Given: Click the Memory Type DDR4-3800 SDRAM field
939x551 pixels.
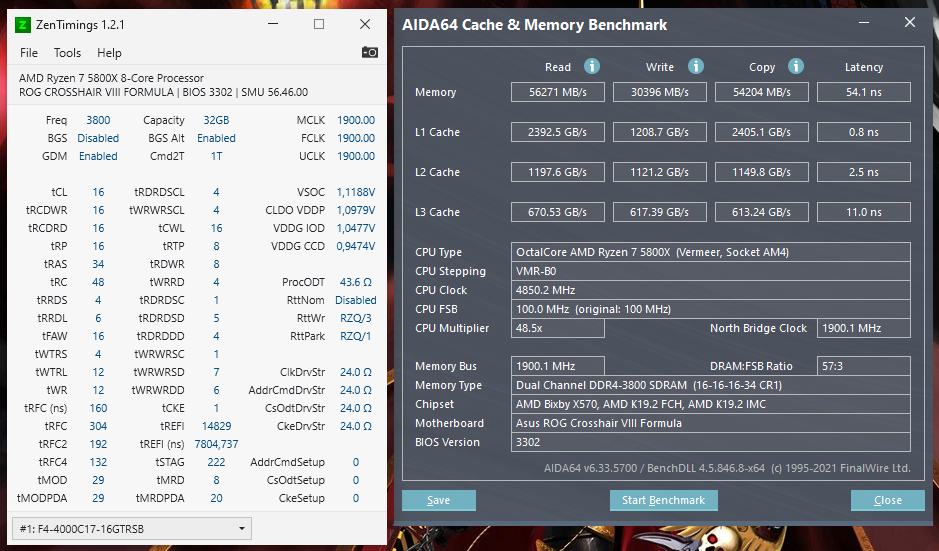Looking at the screenshot, I should point(711,385).
